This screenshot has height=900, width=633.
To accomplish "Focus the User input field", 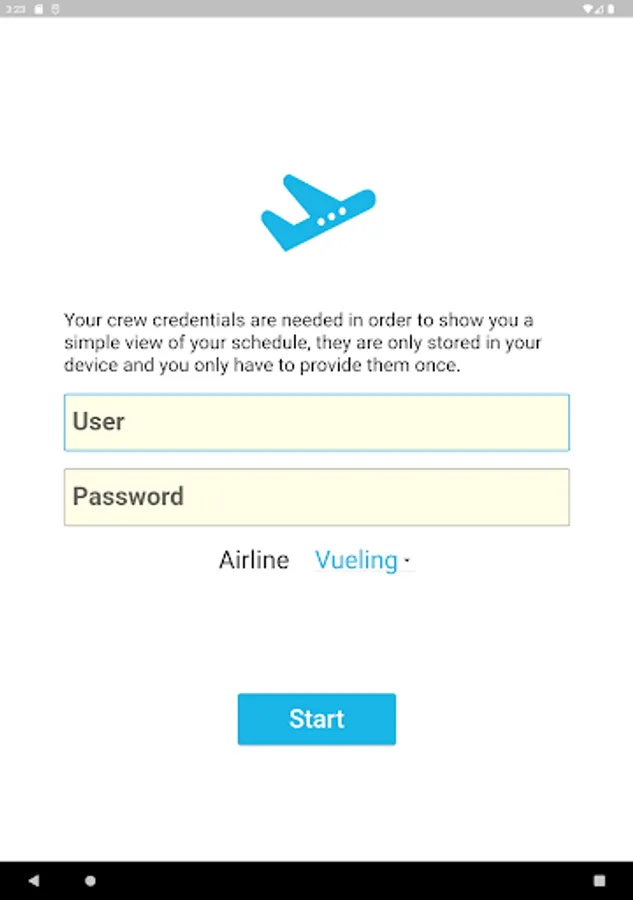I will coord(316,422).
